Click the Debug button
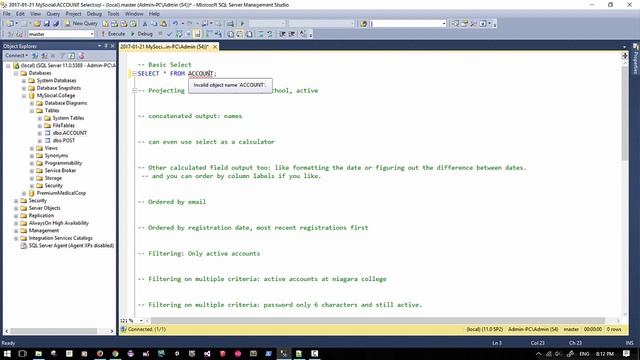640x360 pixels. (x=142, y=34)
